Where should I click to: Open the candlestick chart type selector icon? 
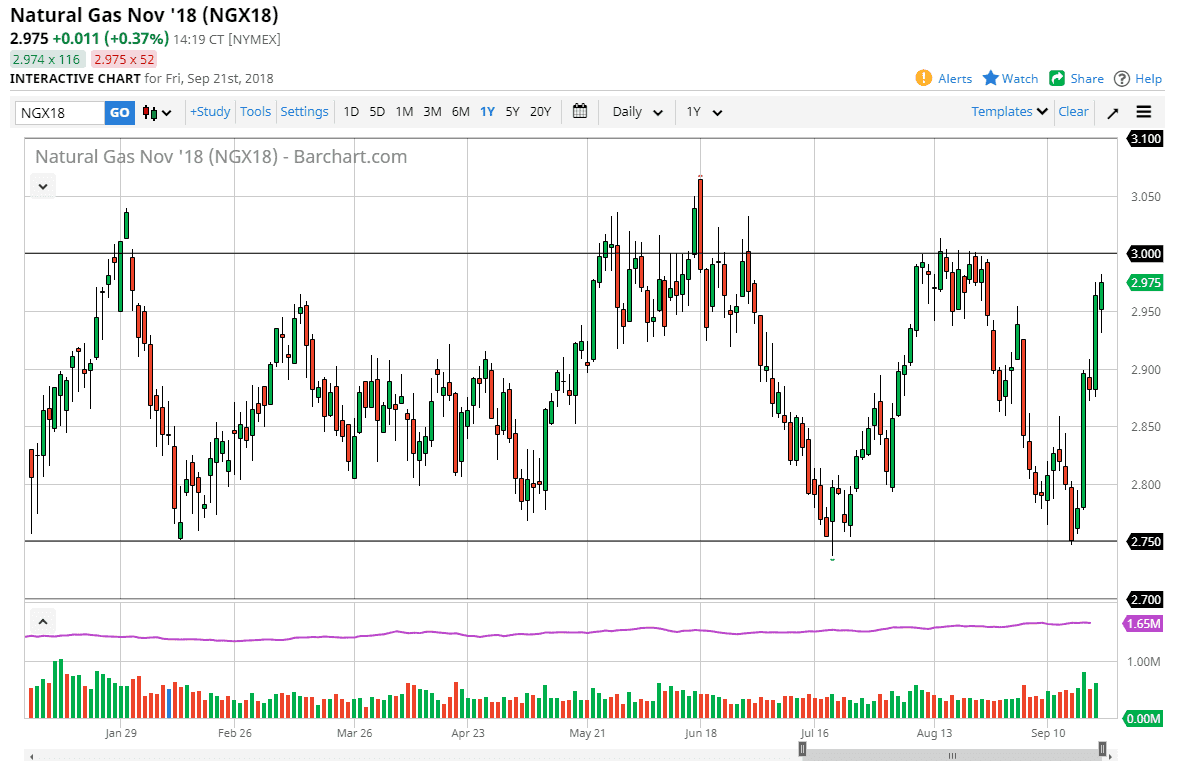pyautogui.click(x=148, y=112)
